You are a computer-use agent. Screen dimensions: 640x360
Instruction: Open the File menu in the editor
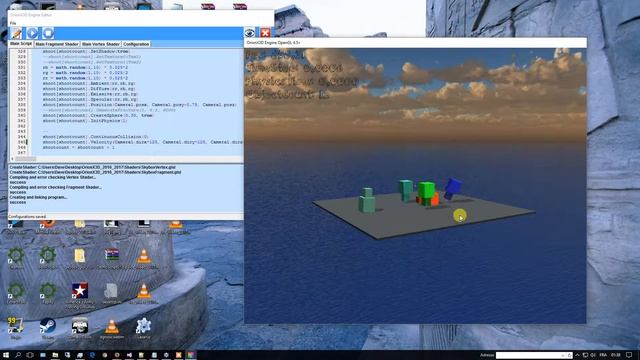13,23
